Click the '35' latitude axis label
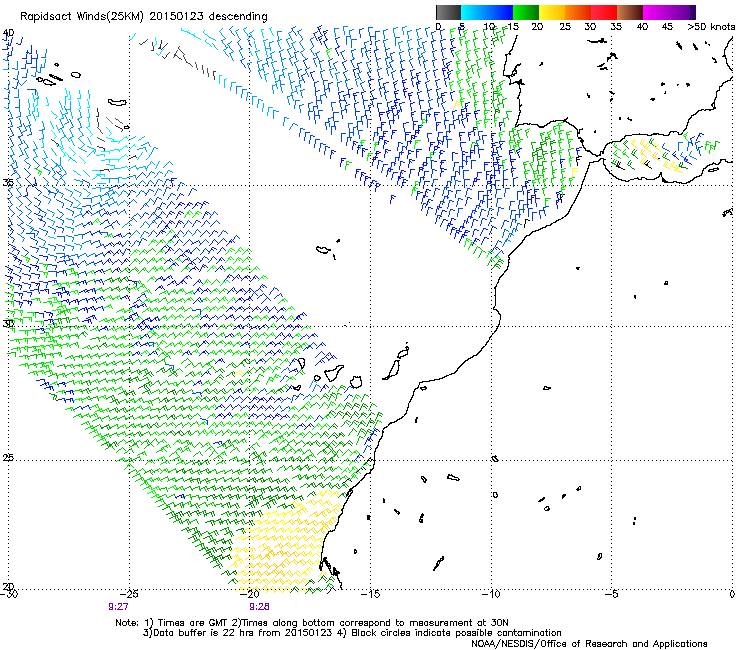This screenshot has width=740, height=650. point(8,182)
